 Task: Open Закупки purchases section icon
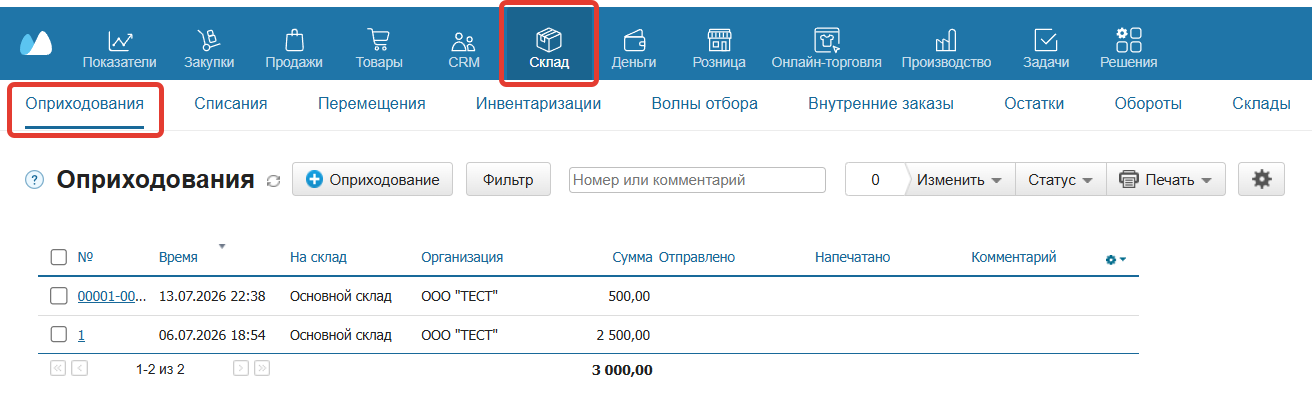[209, 41]
